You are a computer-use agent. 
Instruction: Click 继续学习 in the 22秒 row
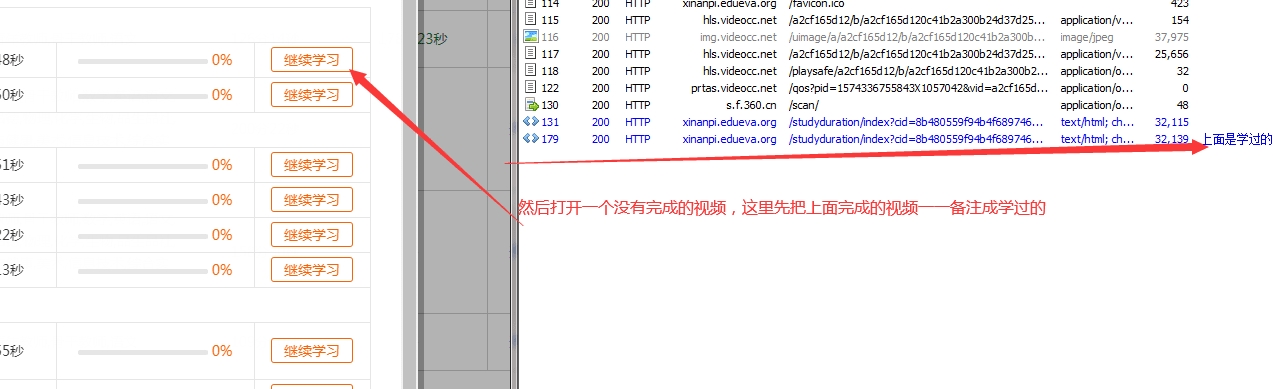[312, 235]
